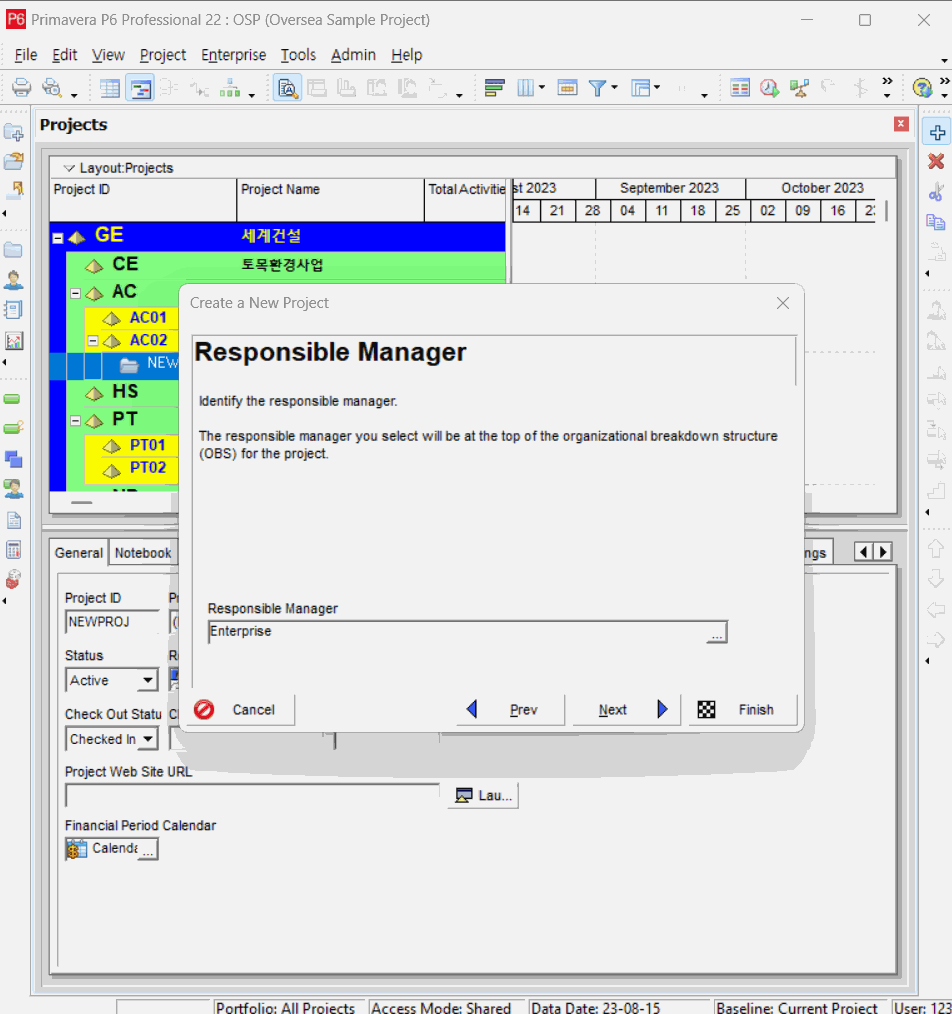Click the Risks dice icon in left sidebar
Viewport: 952px width, 1014px height.
(14, 579)
